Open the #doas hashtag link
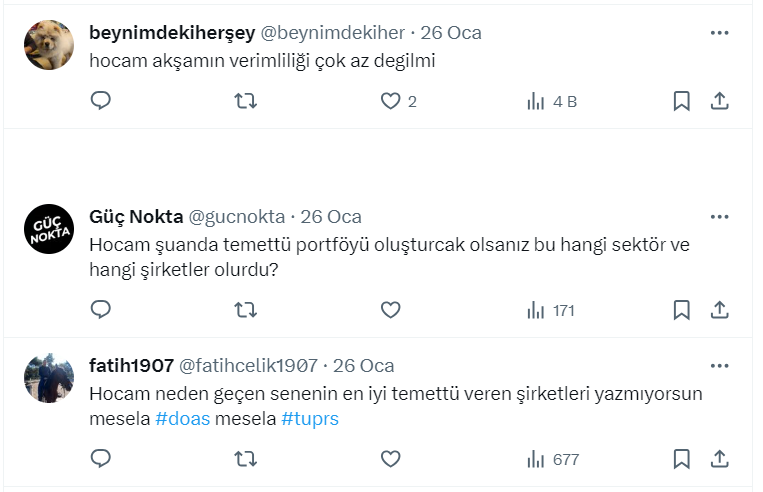Screen dimensions: 763x492 (183, 419)
